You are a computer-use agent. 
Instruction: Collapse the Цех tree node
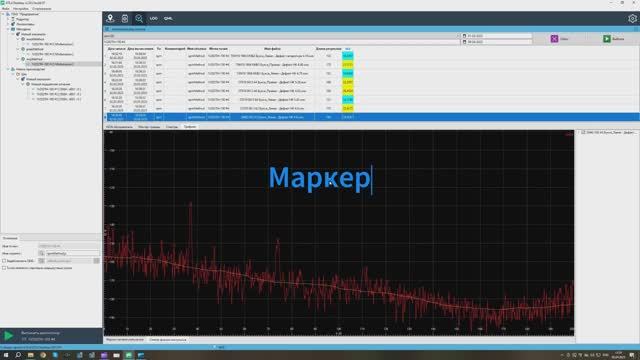13,74
